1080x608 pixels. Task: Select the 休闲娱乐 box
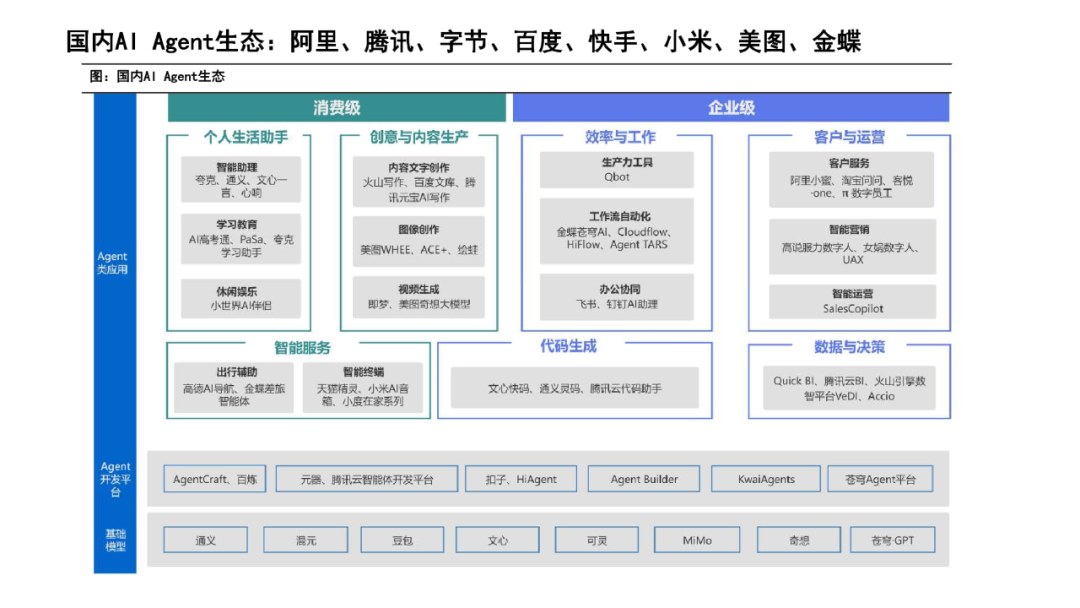[240, 297]
